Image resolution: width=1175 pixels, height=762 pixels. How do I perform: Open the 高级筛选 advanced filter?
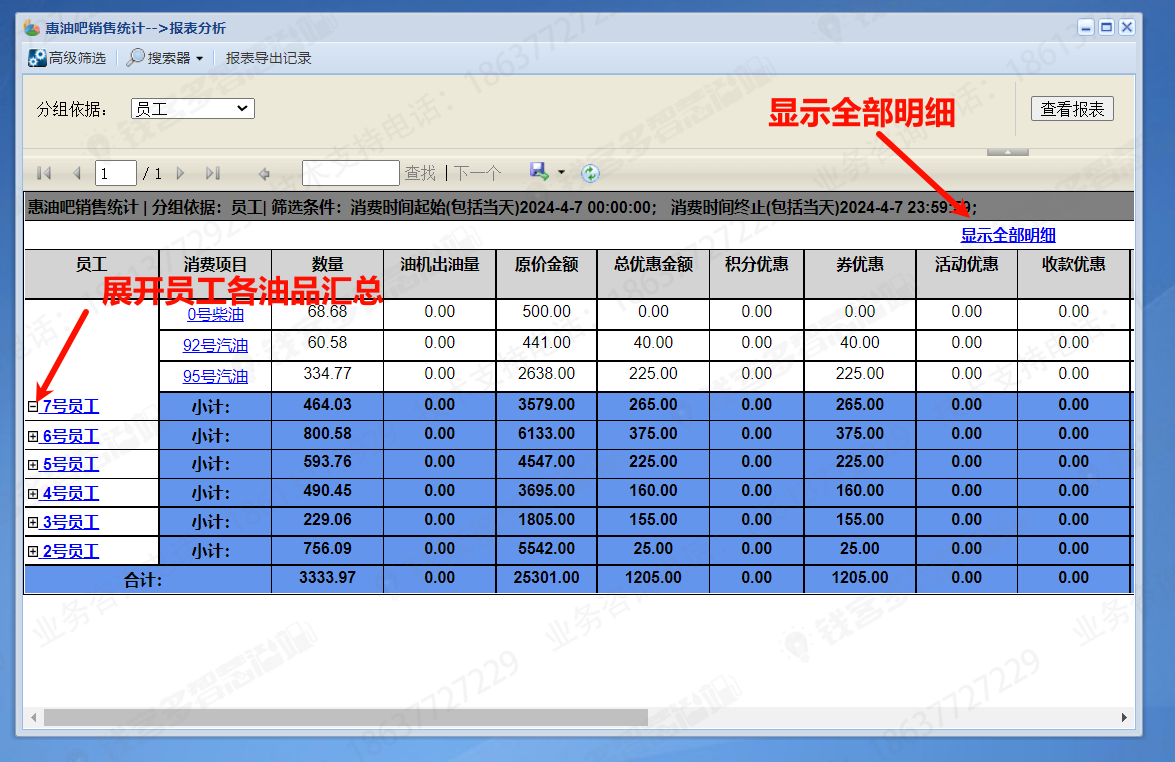pyautogui.click(x=67, y=58)
